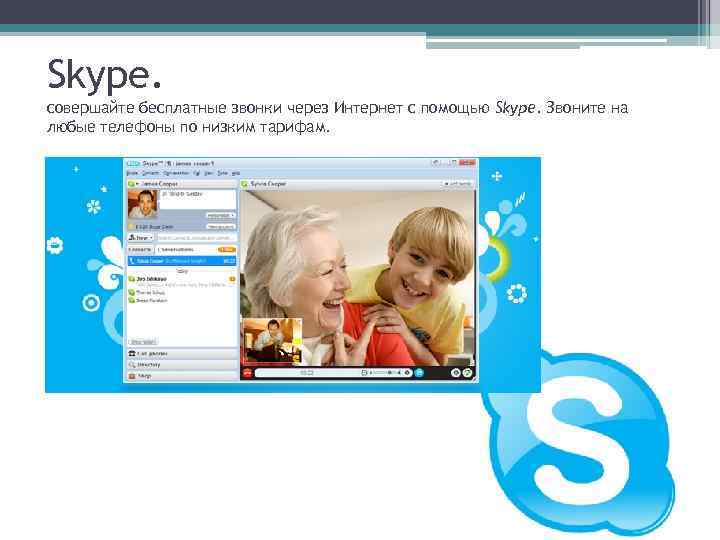Click the green status icon beside Thomas contact
Screen dimensions: 720x540
coord(131,292)
